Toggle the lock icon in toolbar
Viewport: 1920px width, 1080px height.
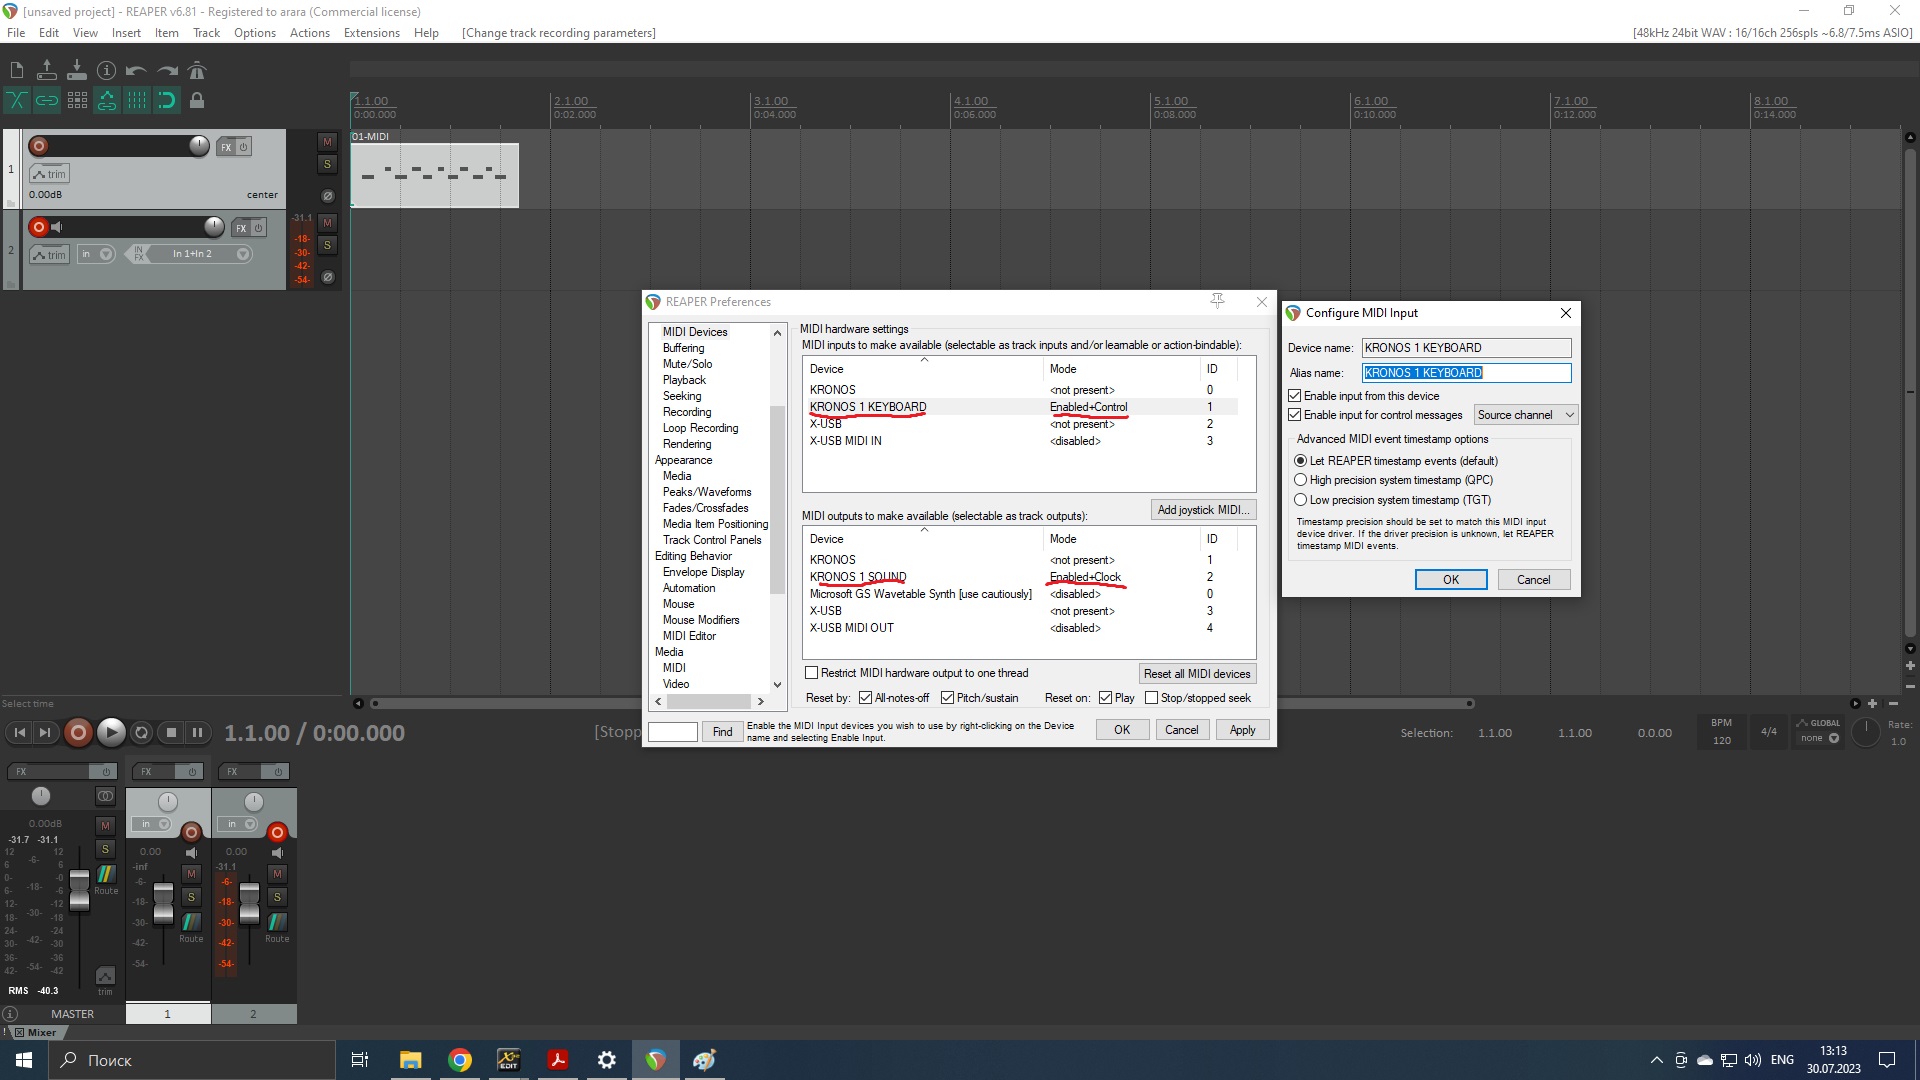pos(197,100)
